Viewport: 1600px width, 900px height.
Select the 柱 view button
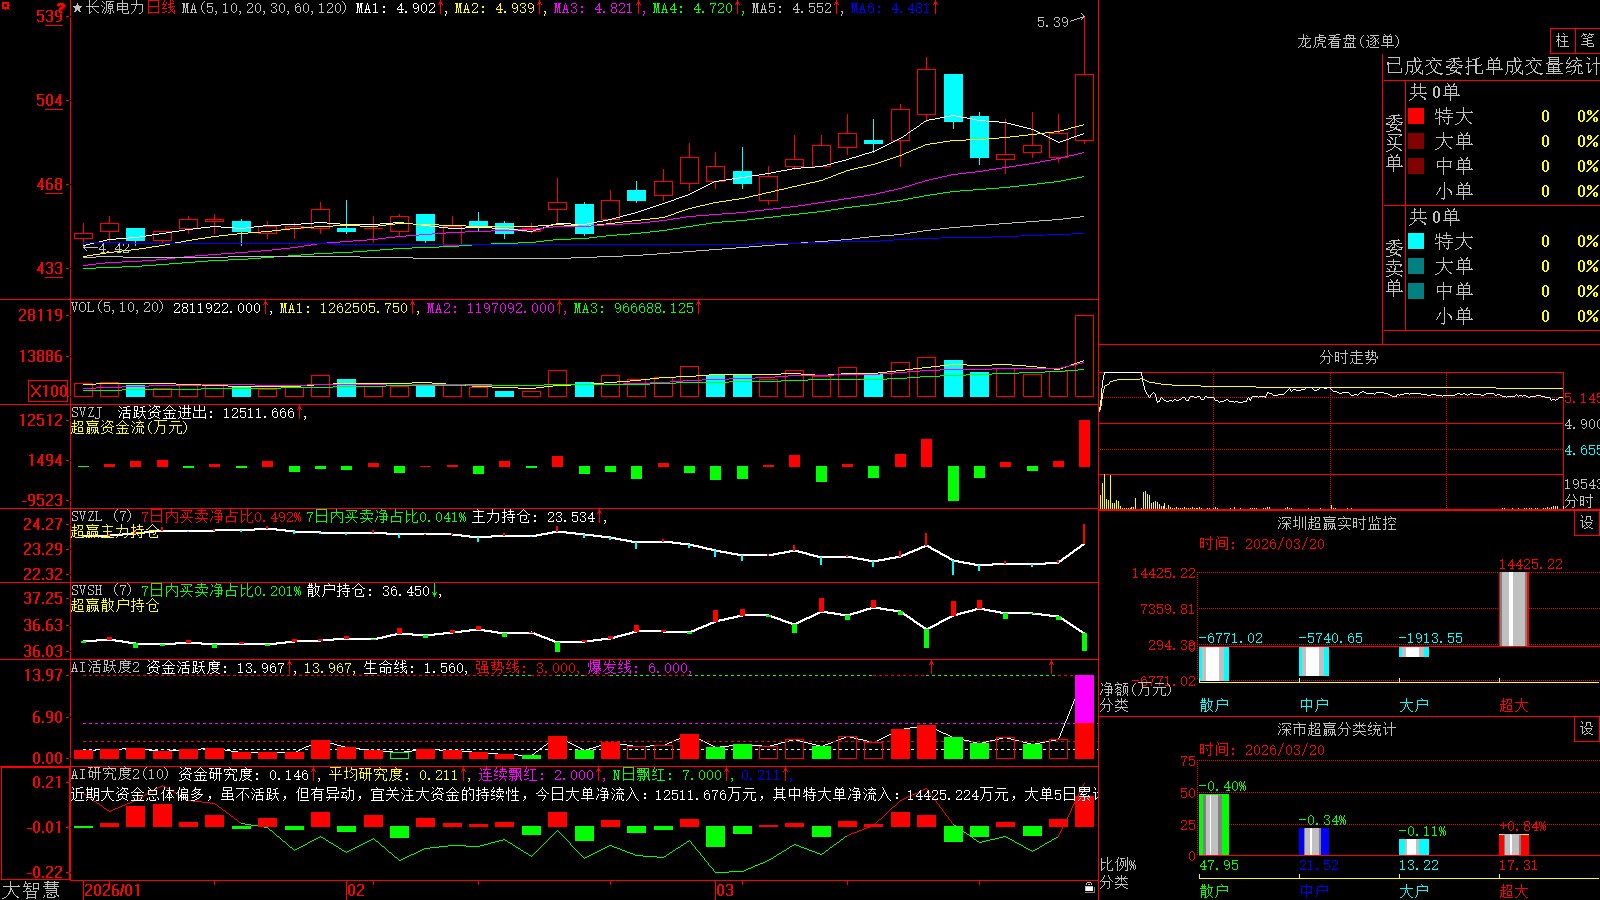pos(1562,40)
